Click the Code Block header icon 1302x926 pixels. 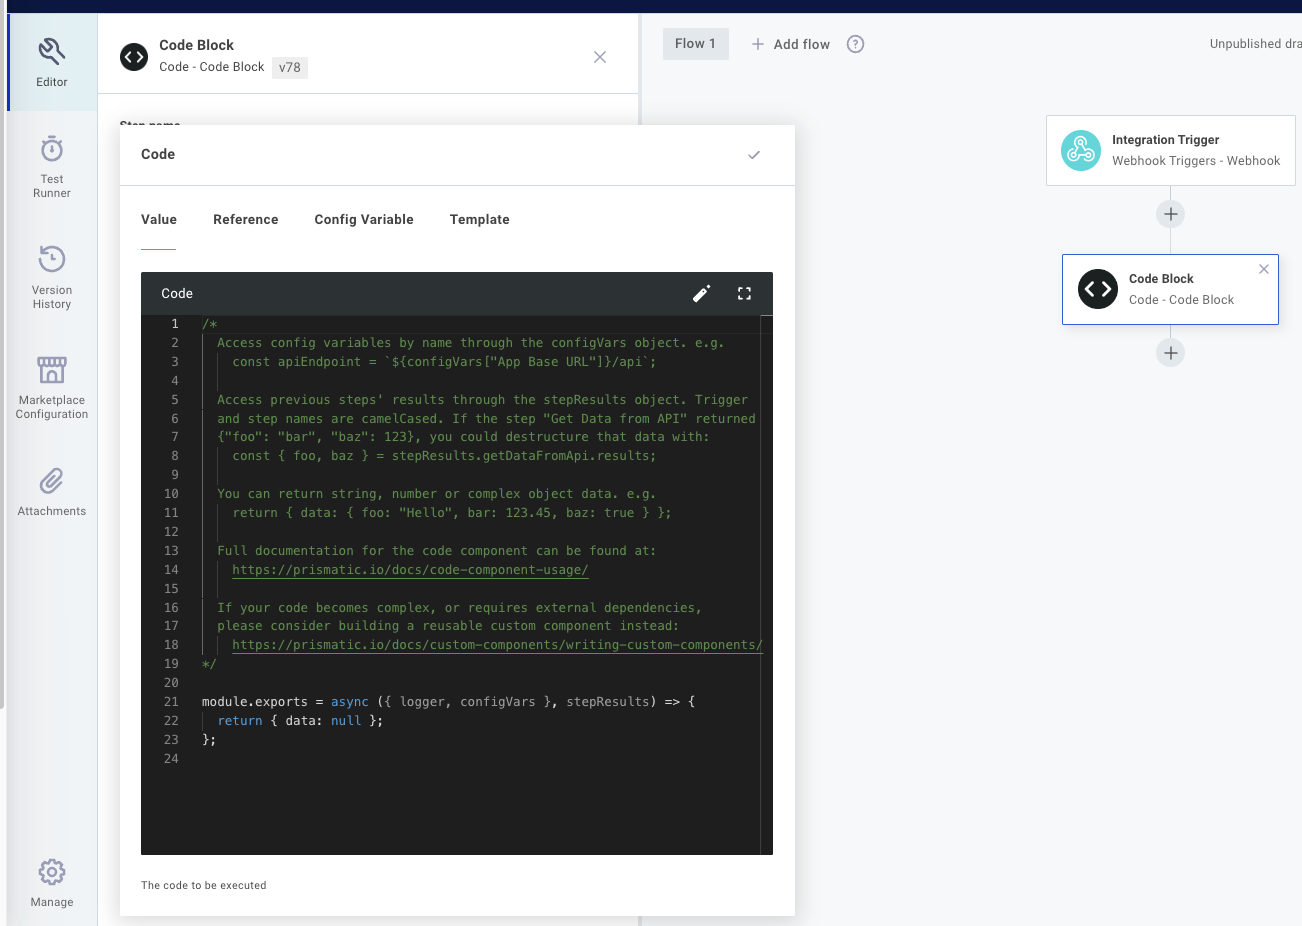pyautogui.click(x=134, y=57)
